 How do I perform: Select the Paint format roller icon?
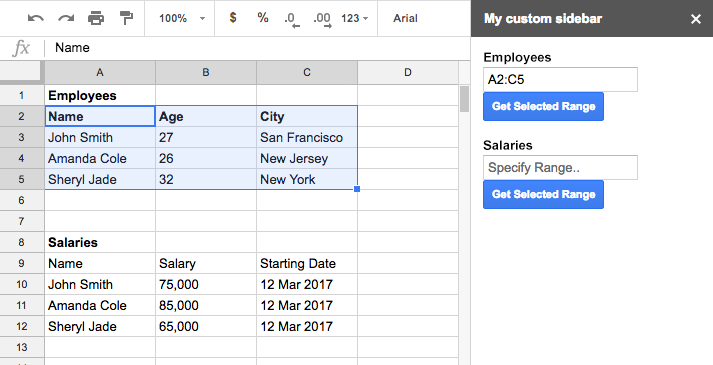pos(126,18)
